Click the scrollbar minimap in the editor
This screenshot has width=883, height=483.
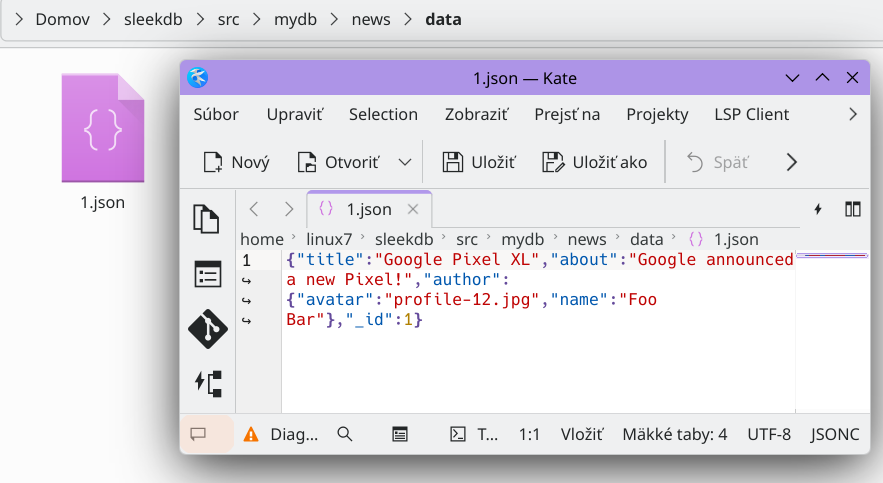832,258
